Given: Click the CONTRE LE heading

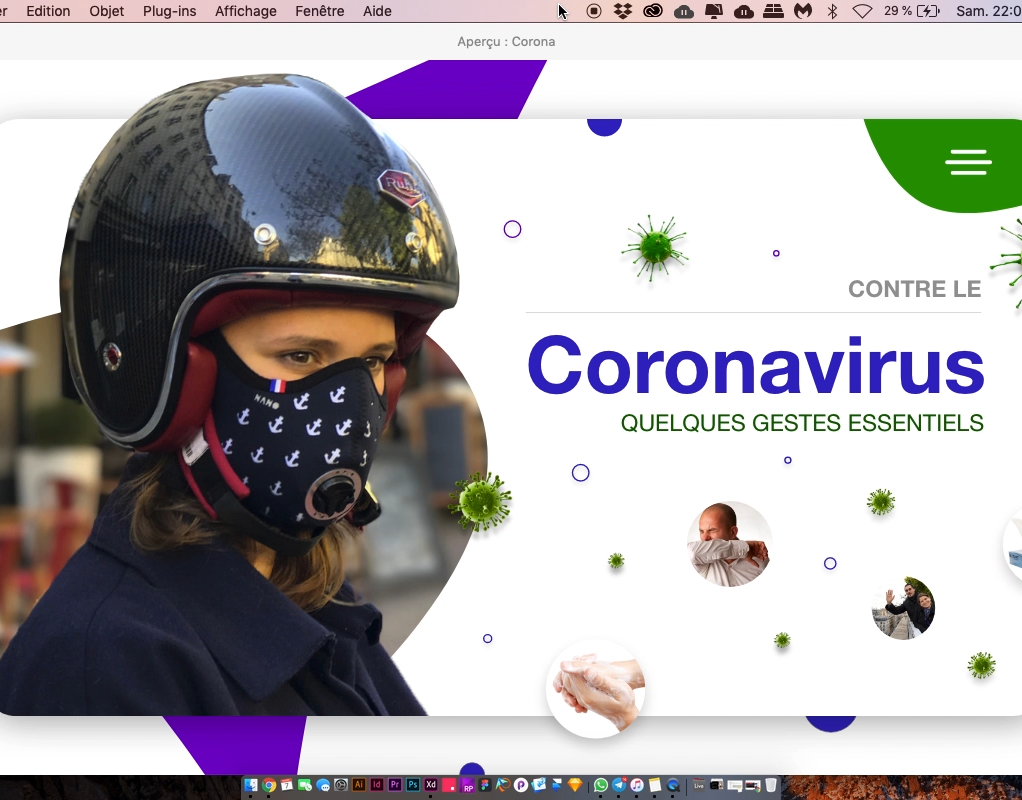Looking at the screenshot, I should [x=914, y=289].
